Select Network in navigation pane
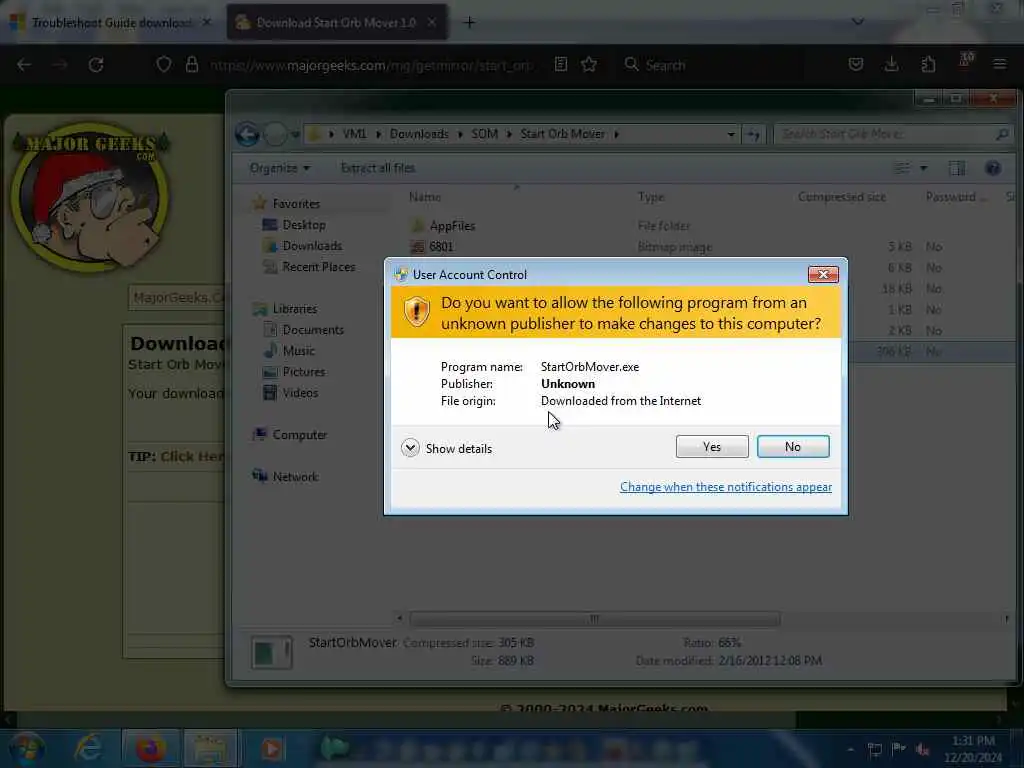The width and height of the screenshot is (1024, 768). point(295,477)
